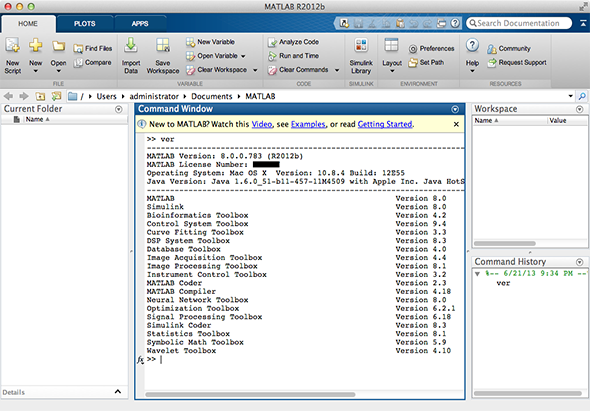Click search icon beside address bar
Viewport: 590px width, 411px height.
[582, 96]
